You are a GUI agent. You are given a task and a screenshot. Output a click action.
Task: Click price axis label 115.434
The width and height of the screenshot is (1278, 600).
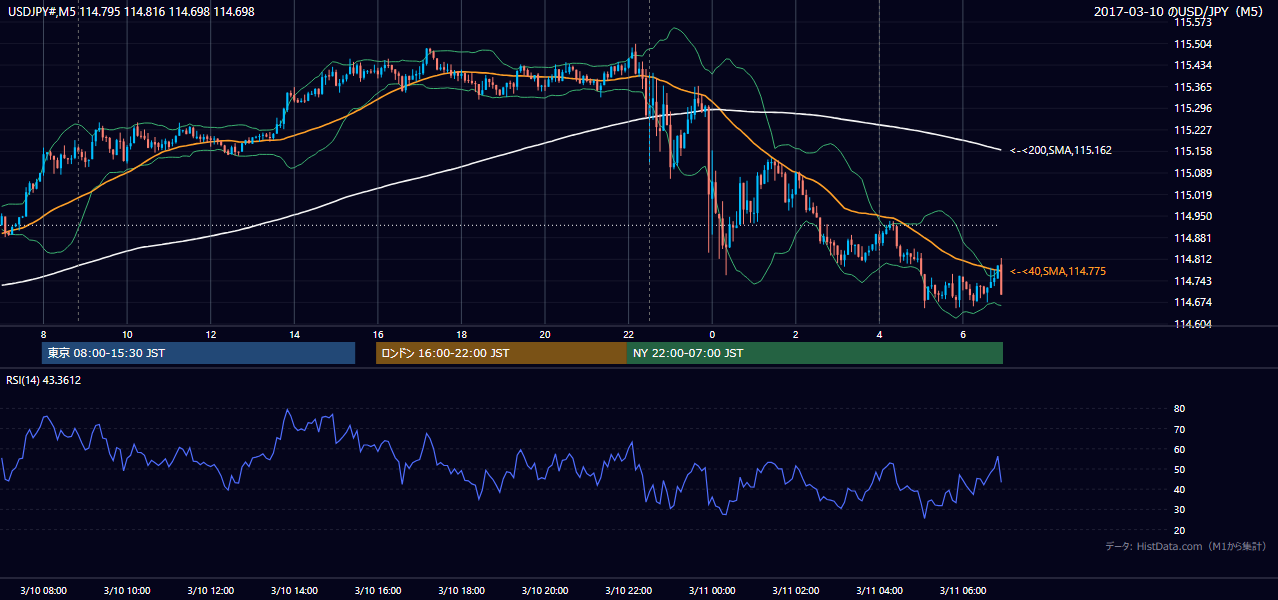coord(1192,65)
